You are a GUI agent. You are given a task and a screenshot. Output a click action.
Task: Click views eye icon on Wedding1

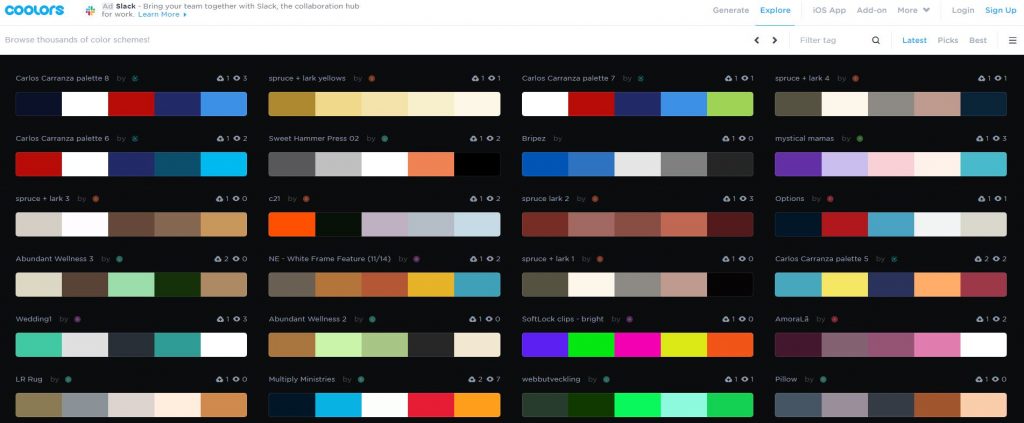point(236,319)
